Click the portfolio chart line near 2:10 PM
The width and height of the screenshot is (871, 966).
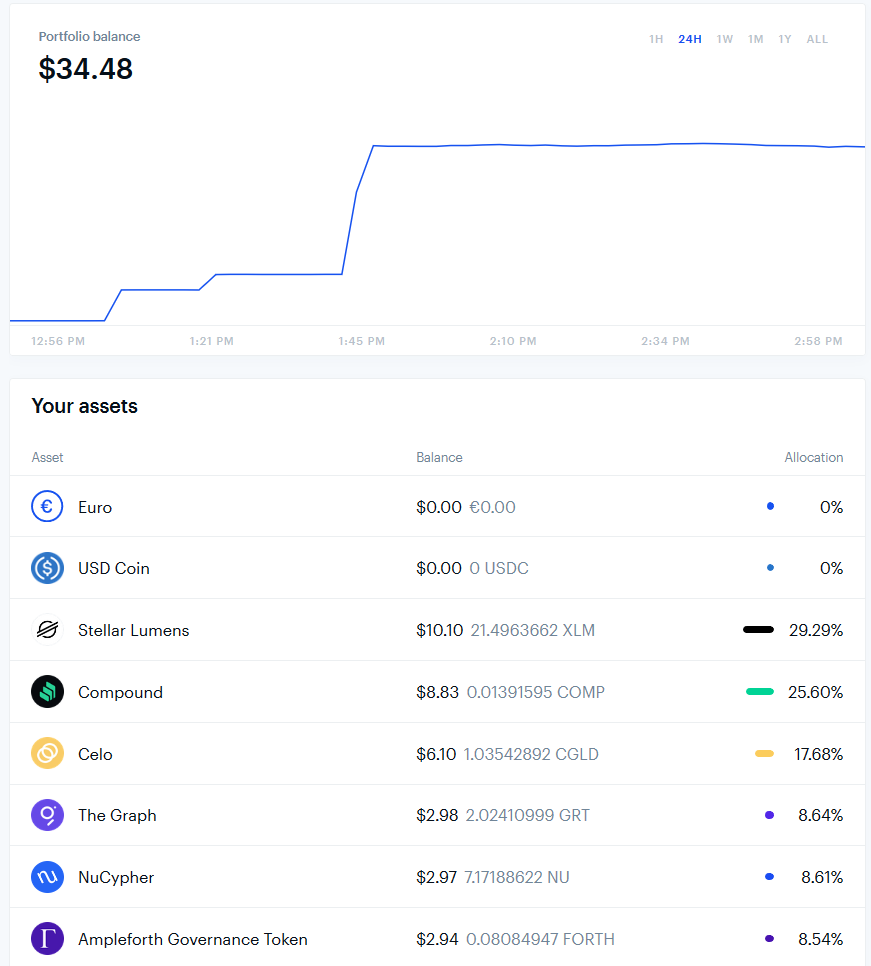[513, 145]
